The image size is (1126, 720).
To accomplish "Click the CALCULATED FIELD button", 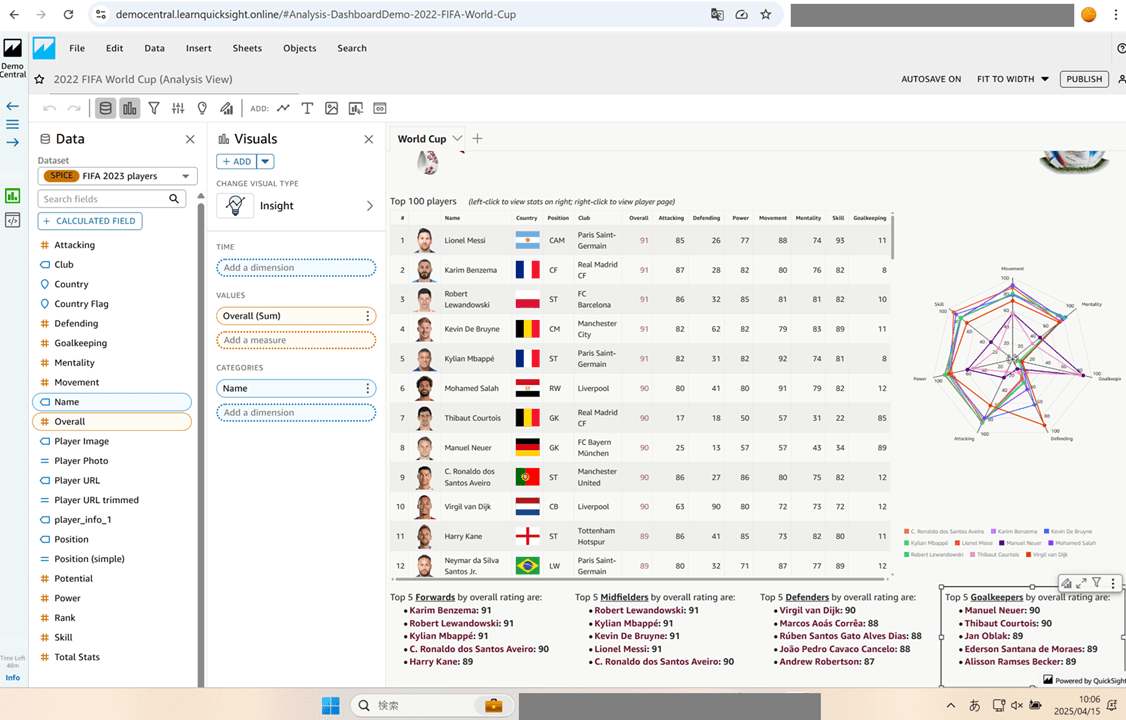I will coord(90,221).
